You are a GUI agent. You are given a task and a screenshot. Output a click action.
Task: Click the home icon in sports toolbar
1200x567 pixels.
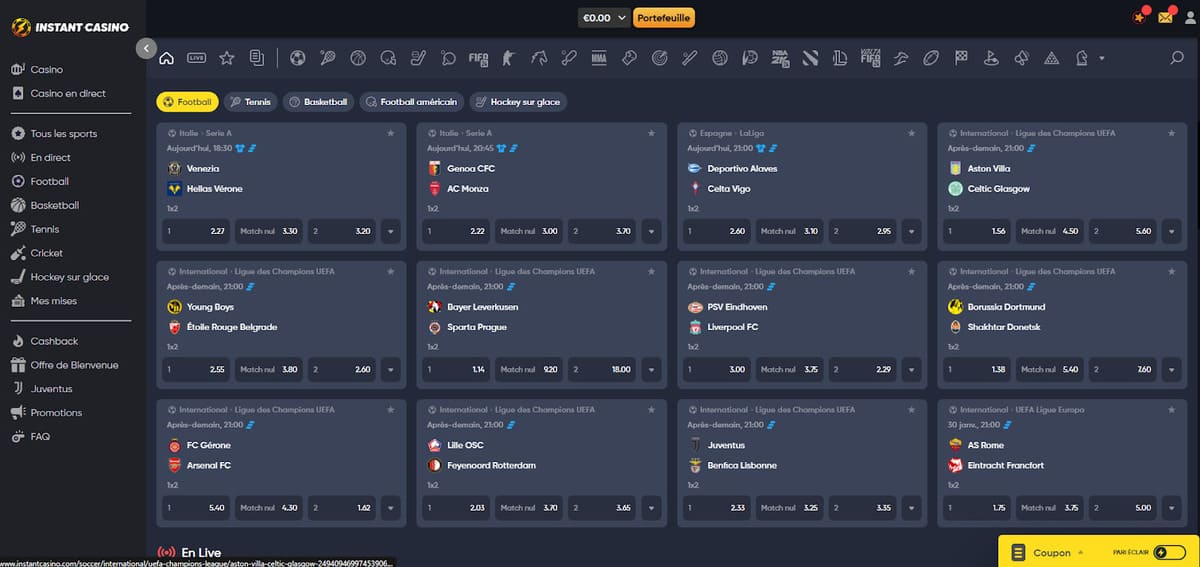coord(167,58)
